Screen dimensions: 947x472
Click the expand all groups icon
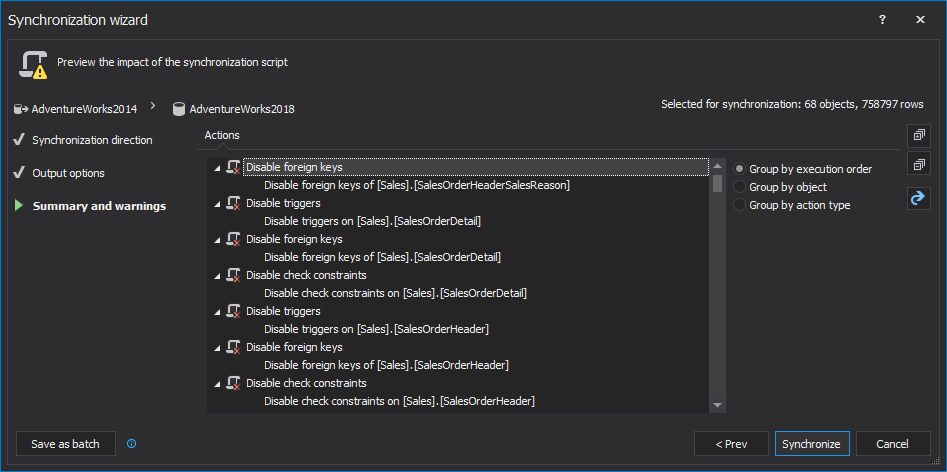(x=918, y=135)
